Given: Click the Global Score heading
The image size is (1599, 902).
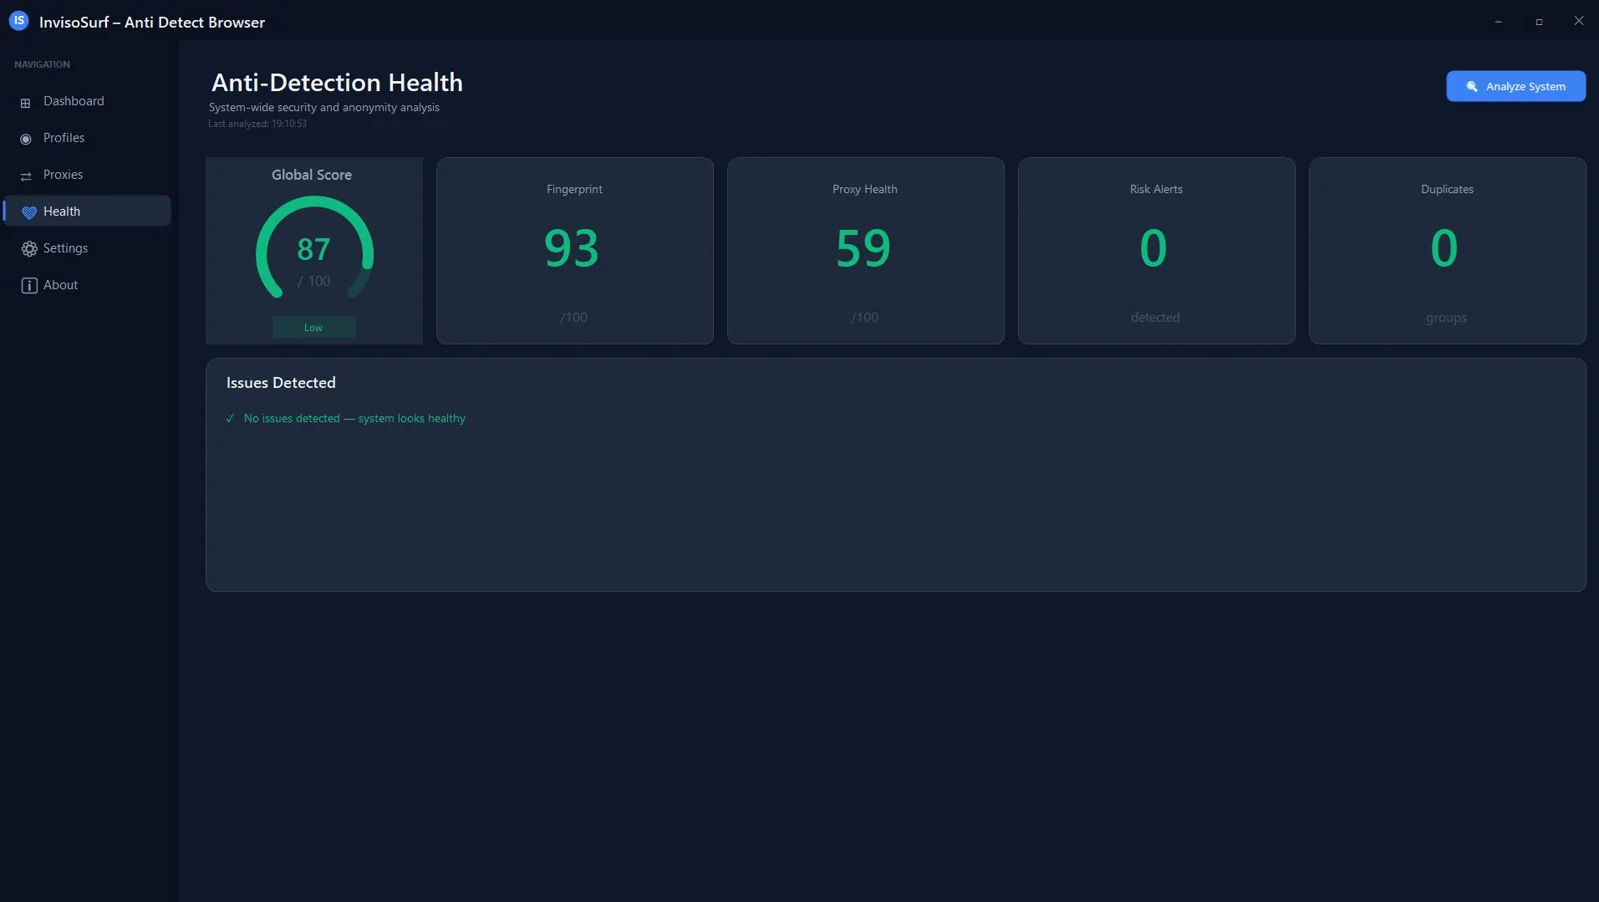Looking at the screenshot, I should [312, 175].
